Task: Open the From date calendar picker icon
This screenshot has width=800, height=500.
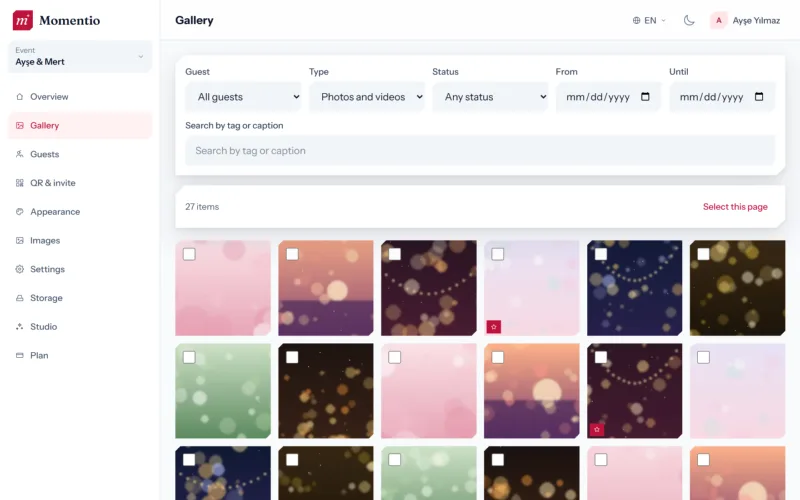Action: (x=645, y=96)
